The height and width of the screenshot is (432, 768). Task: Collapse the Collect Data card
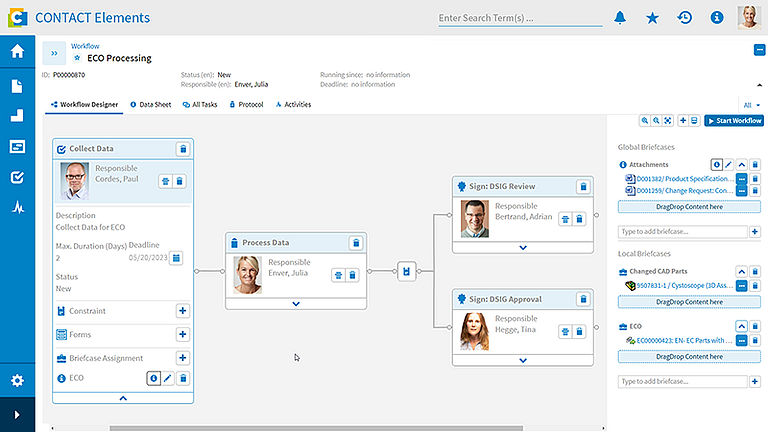[123, 398]
